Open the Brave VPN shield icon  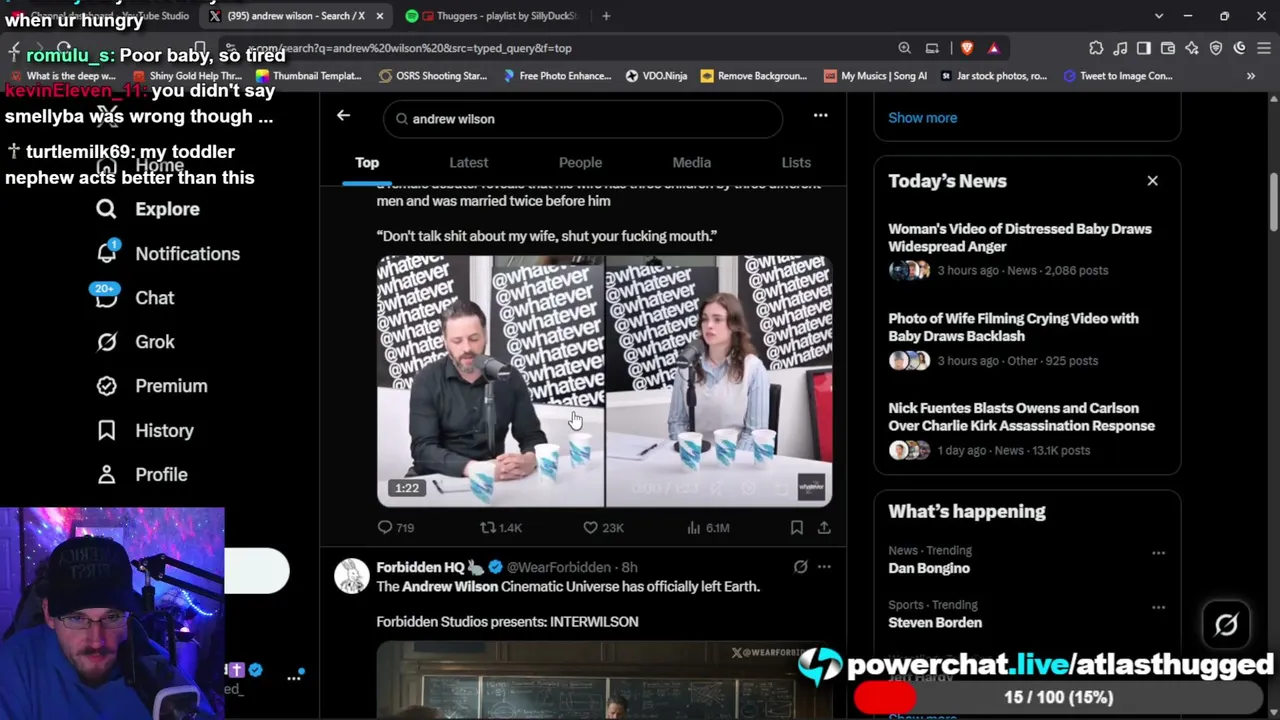1216,48
